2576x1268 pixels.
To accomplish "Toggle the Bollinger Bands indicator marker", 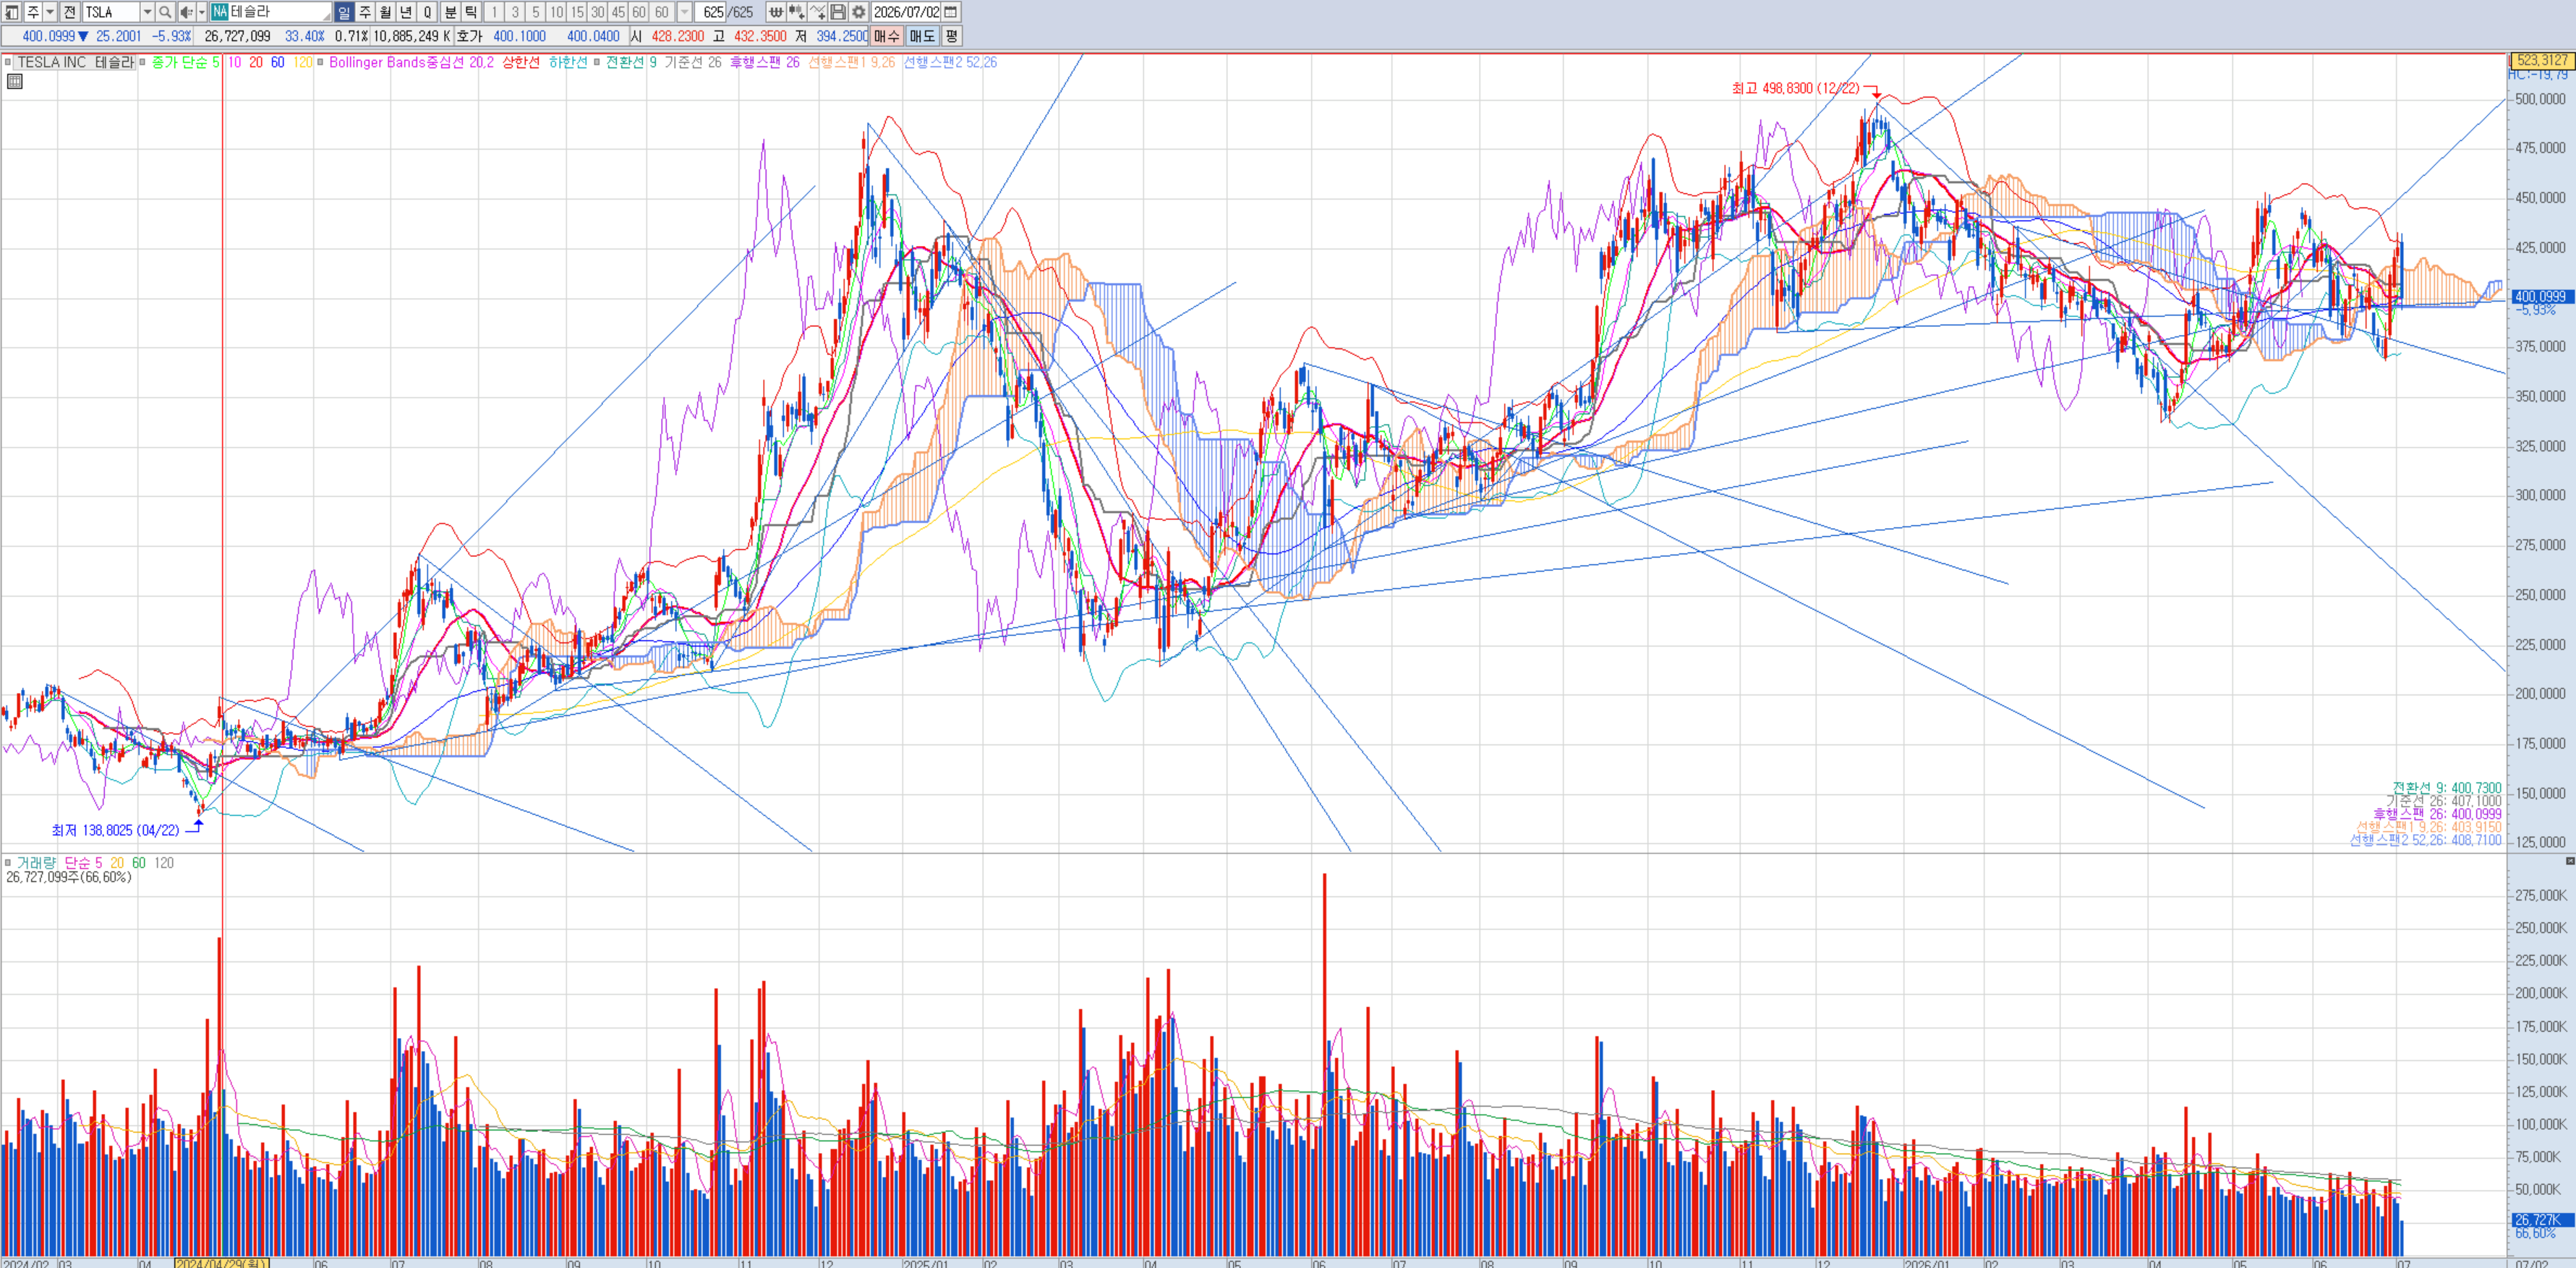I will tap(320, 62).
